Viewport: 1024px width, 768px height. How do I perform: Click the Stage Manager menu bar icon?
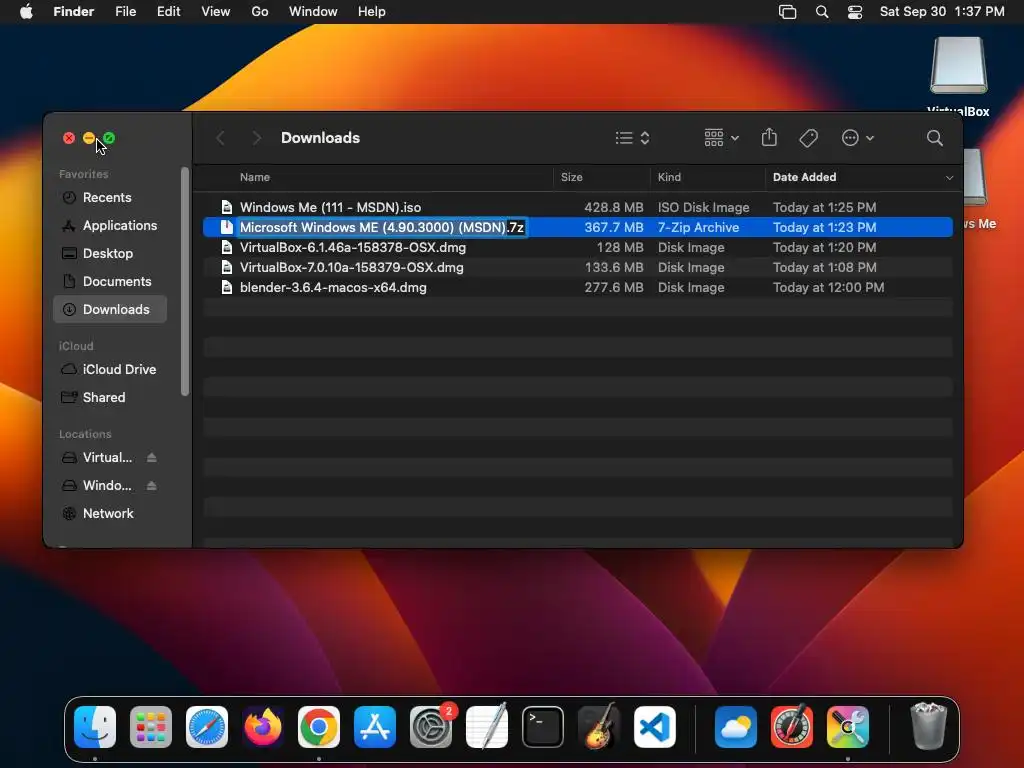pyautogui.click(x=788, y=12)
